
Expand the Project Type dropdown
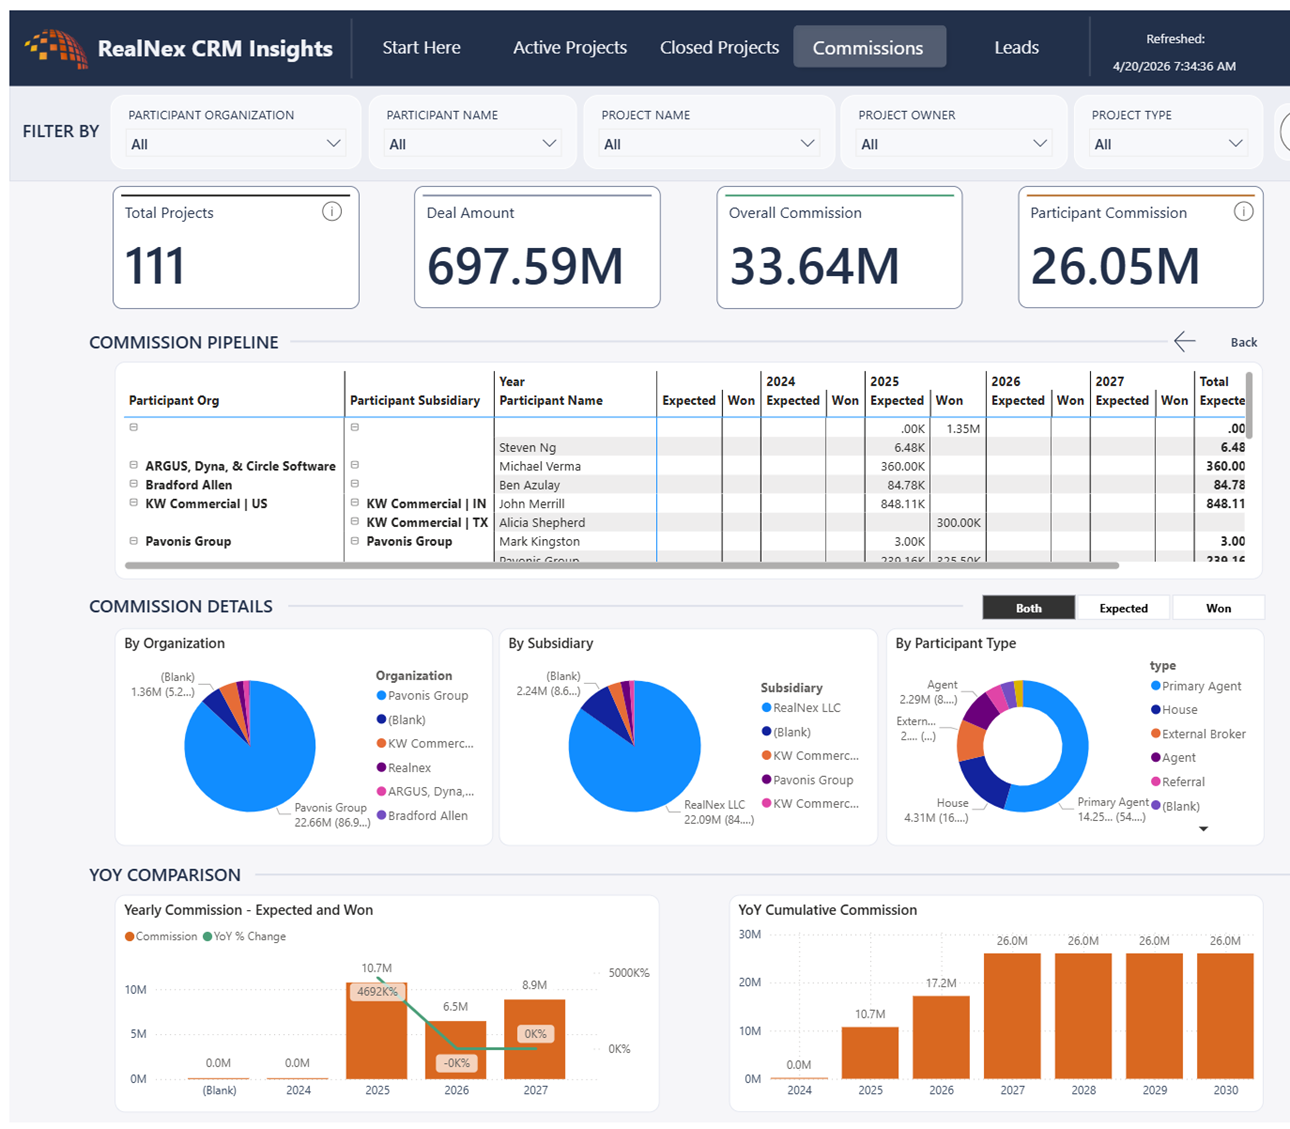pyautogui.click(x=1167, y=144)
